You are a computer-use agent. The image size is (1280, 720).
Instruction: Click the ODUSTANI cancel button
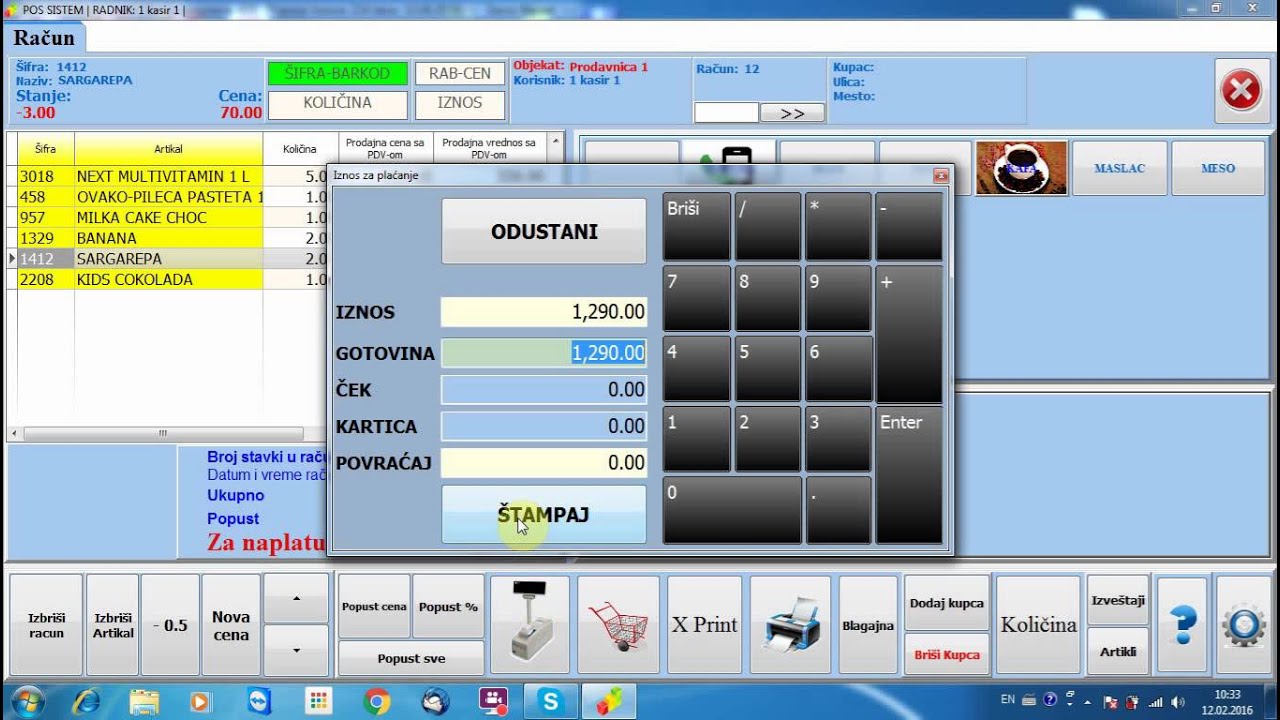[x=544, y=231]
